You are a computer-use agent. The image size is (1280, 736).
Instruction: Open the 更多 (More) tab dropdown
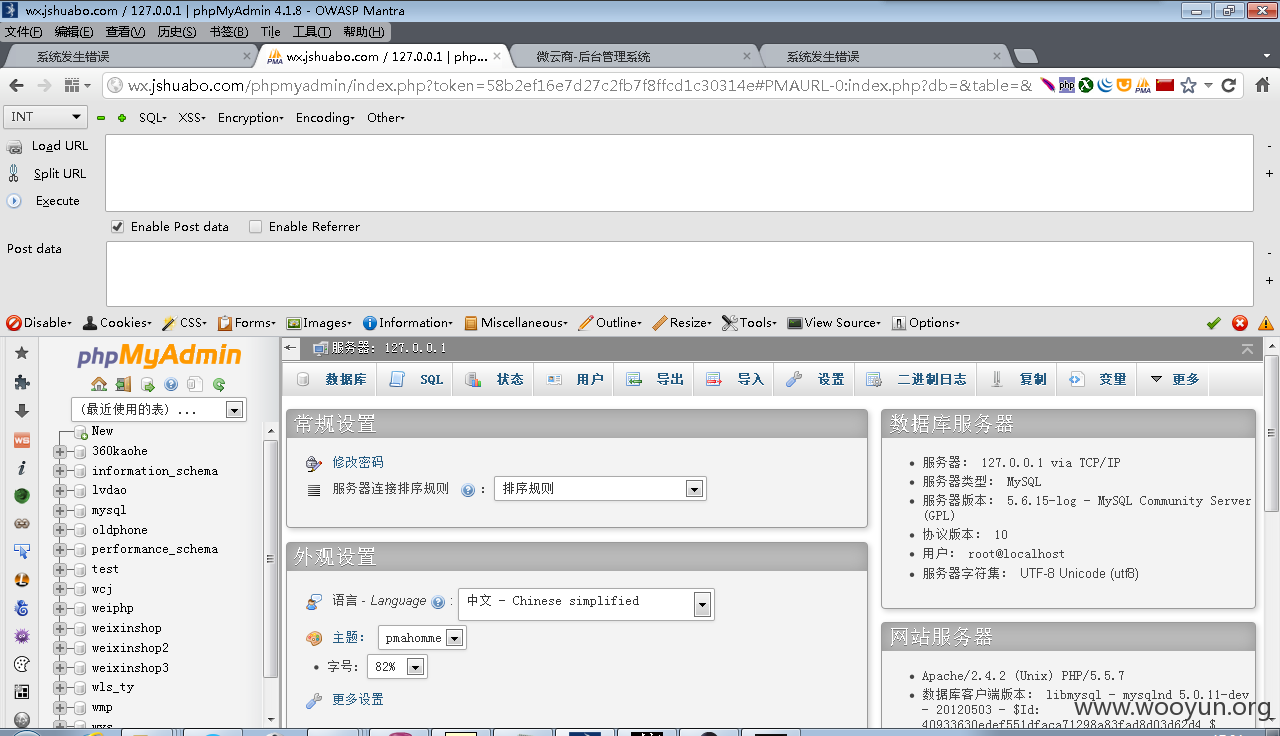point(1175,380)
